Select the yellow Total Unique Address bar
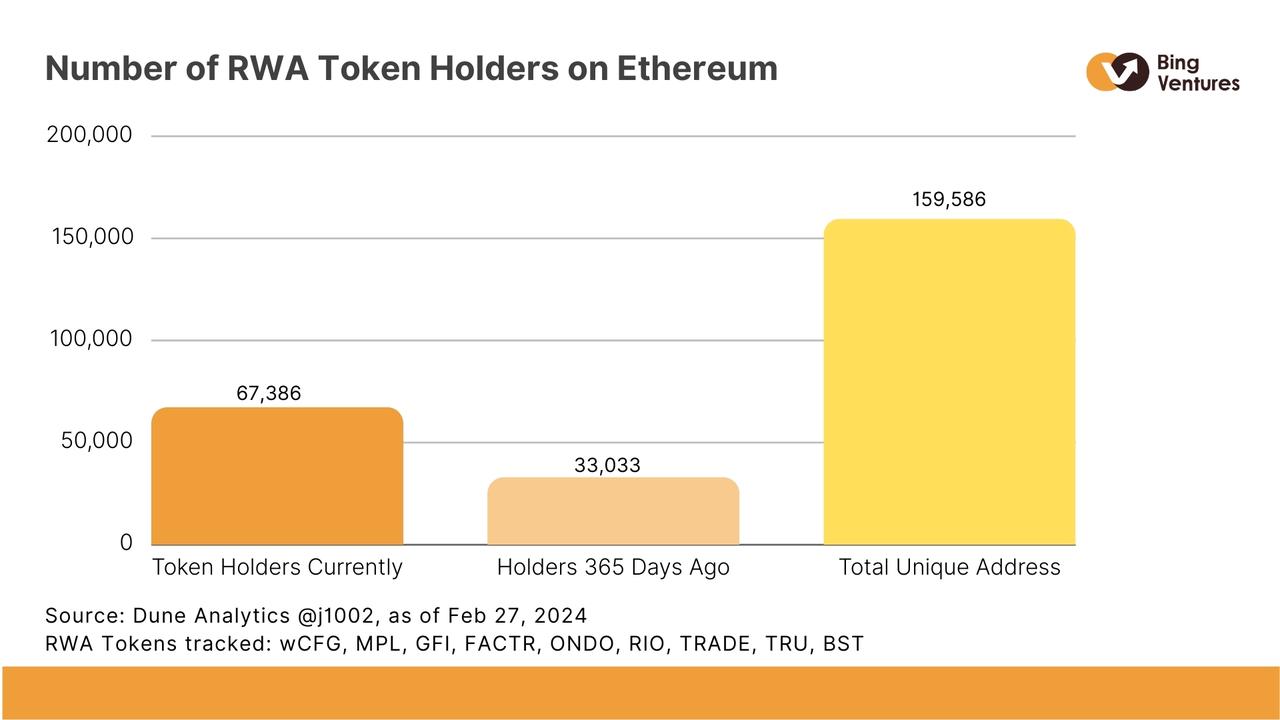Screen dimensions: 1280x720 pyautogui.click(x=949, y=382)
